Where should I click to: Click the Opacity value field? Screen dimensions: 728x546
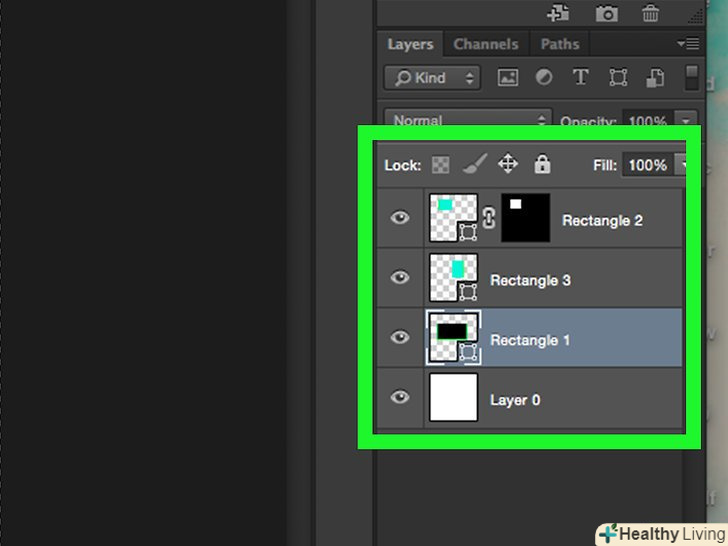pyautogui.click(x=647, y=119)
